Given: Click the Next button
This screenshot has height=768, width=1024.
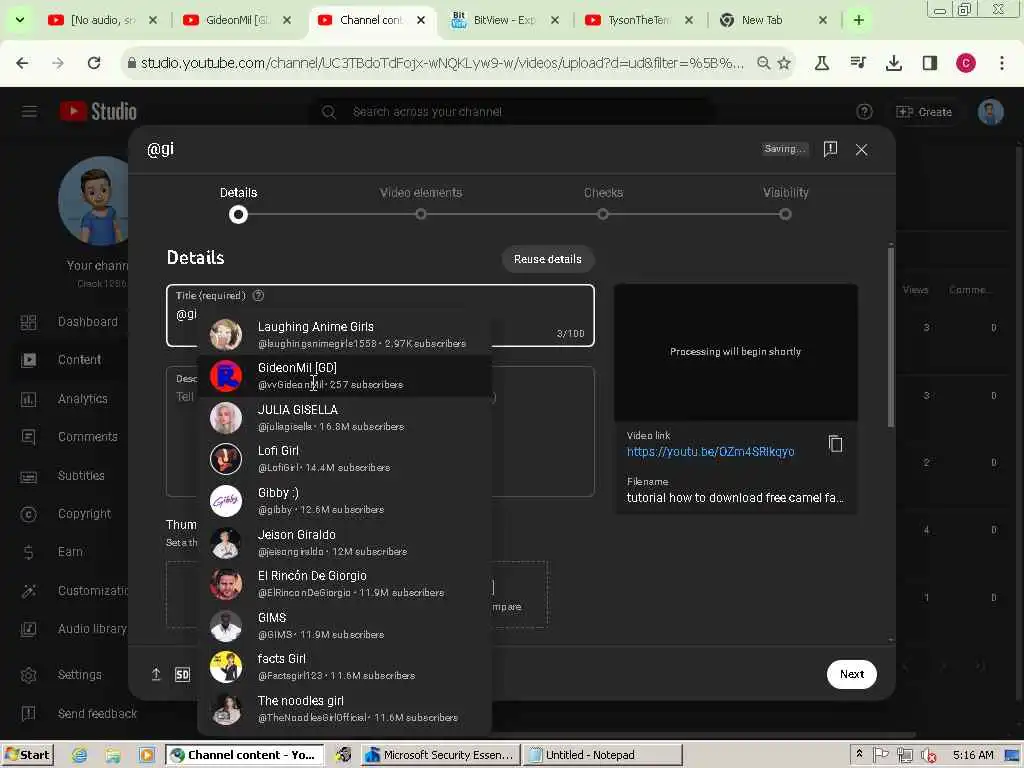Looking at the screenshot, I should [852, 674].
